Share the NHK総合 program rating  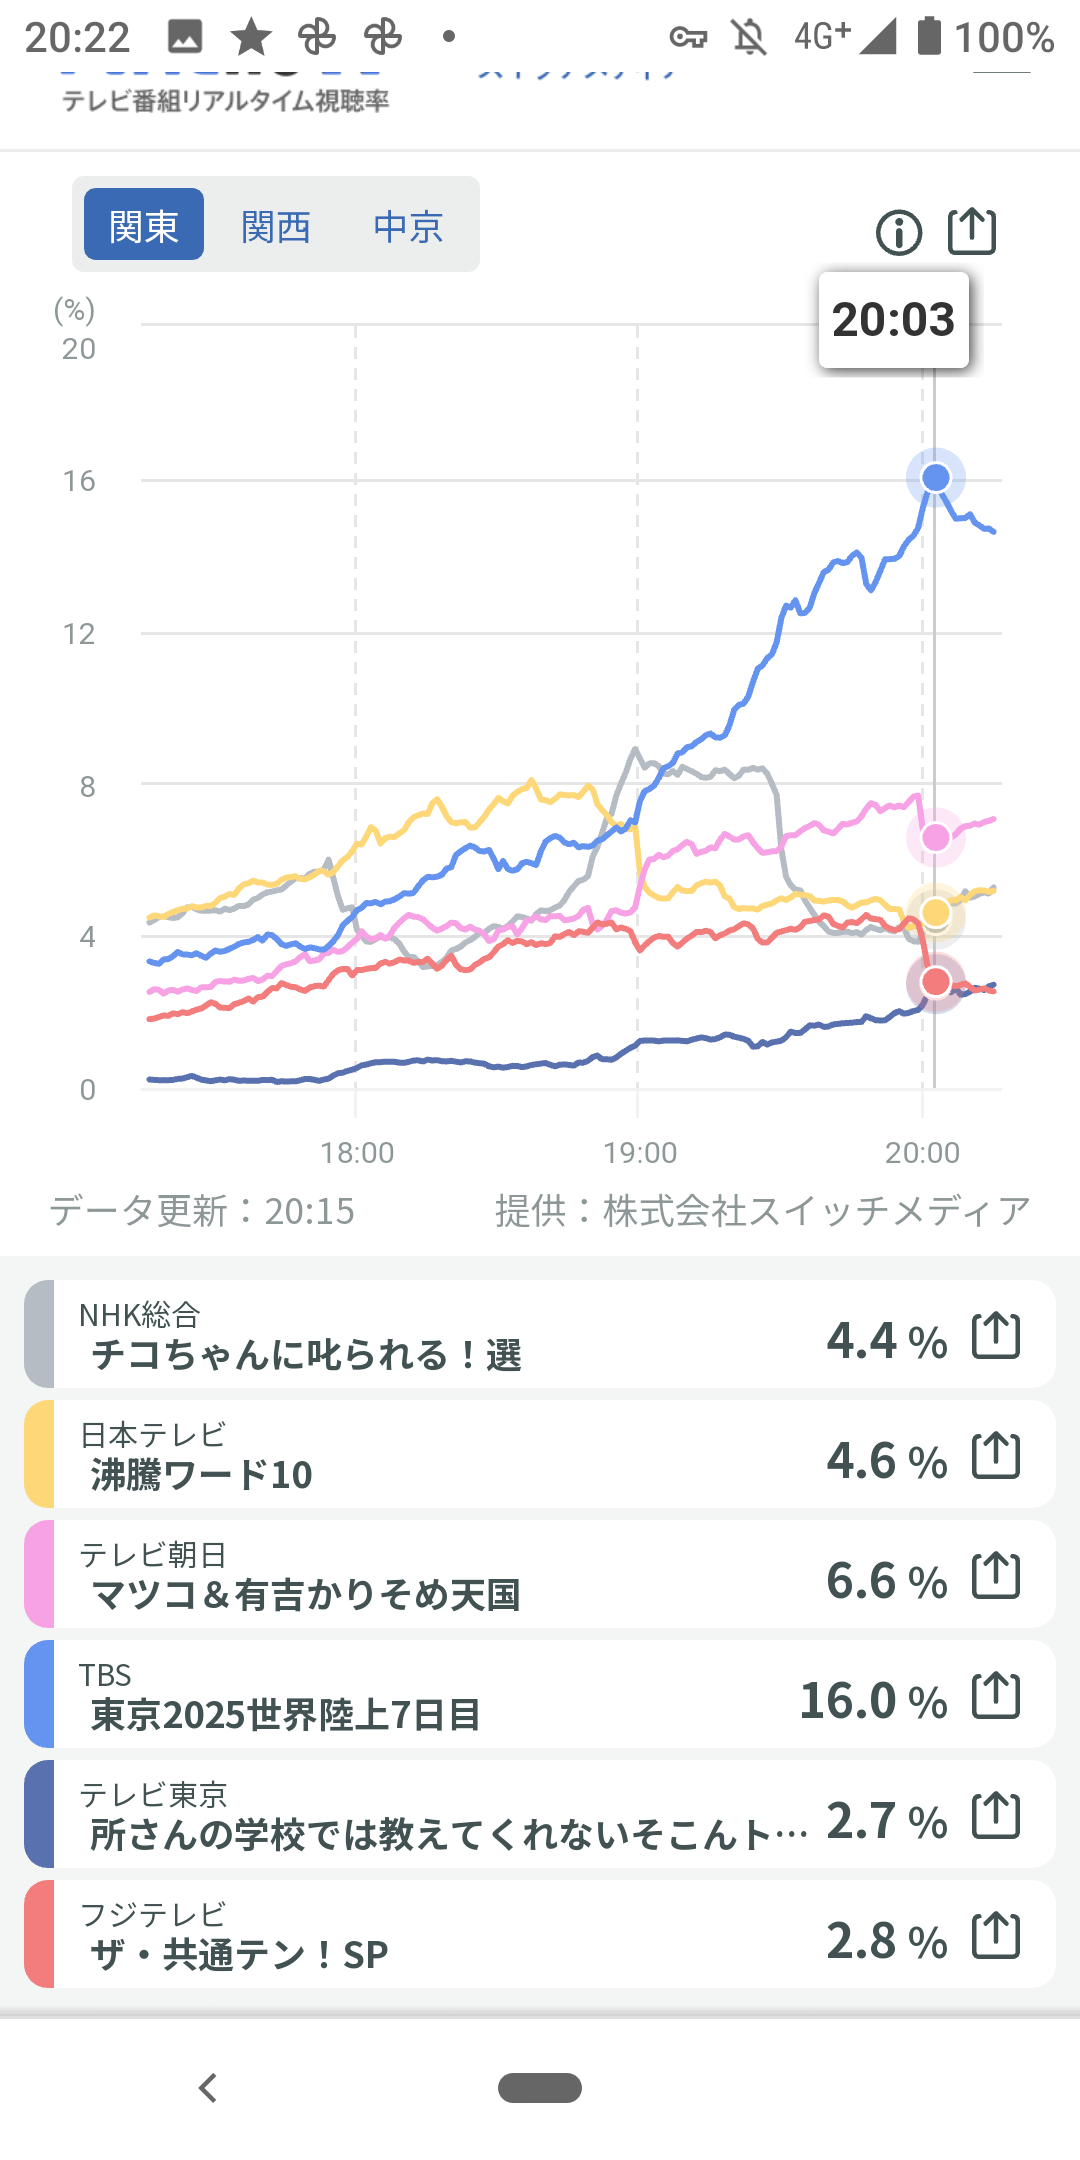point(996,1336)
